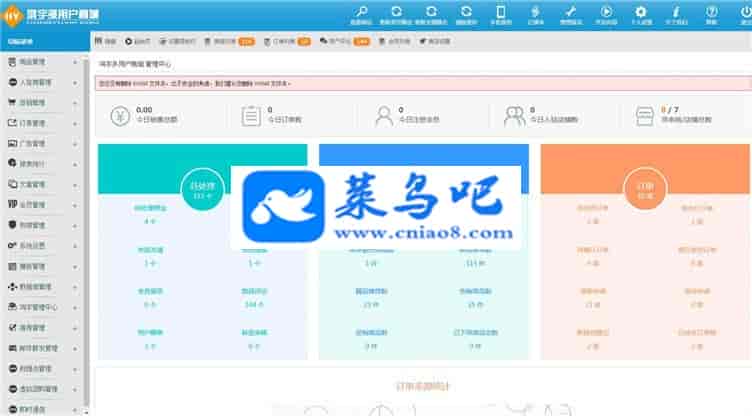Image resolution: width=752 pixels, height=416 pixels.
Task: Click the table grid icon in sidebar
Action: pyautogui.click(x=12, y=266)
